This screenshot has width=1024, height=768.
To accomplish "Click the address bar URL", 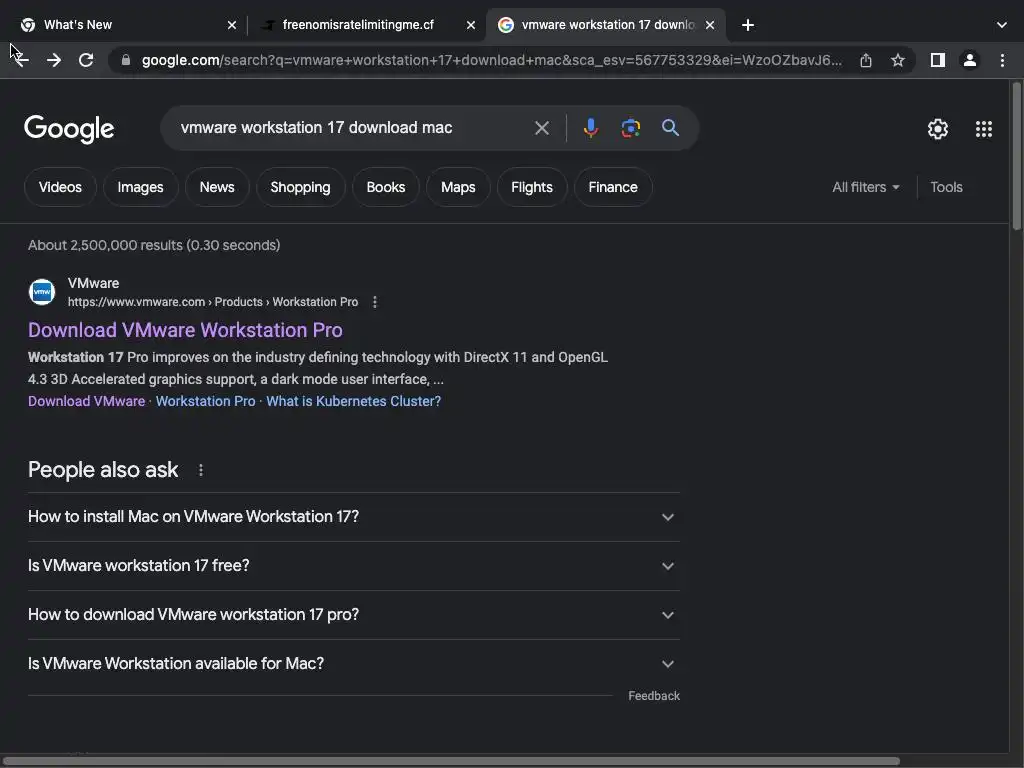I will tap(492, 60).
